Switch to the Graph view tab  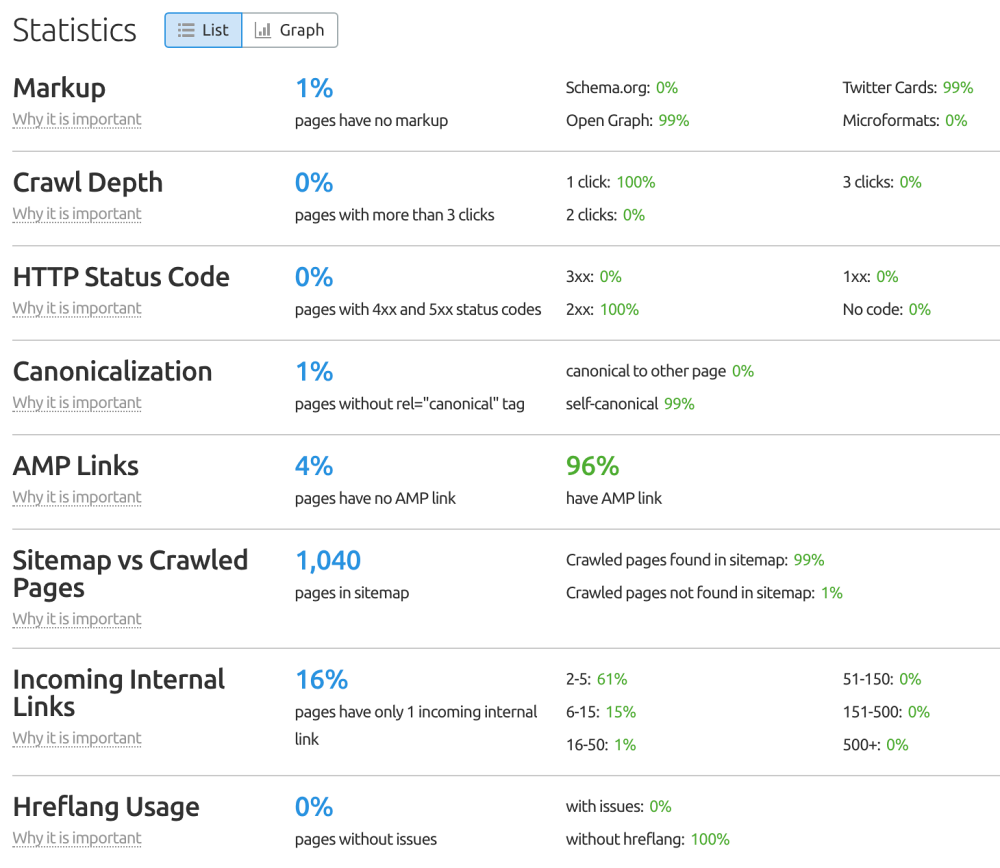pyautogui.click(x=290, y=30)
